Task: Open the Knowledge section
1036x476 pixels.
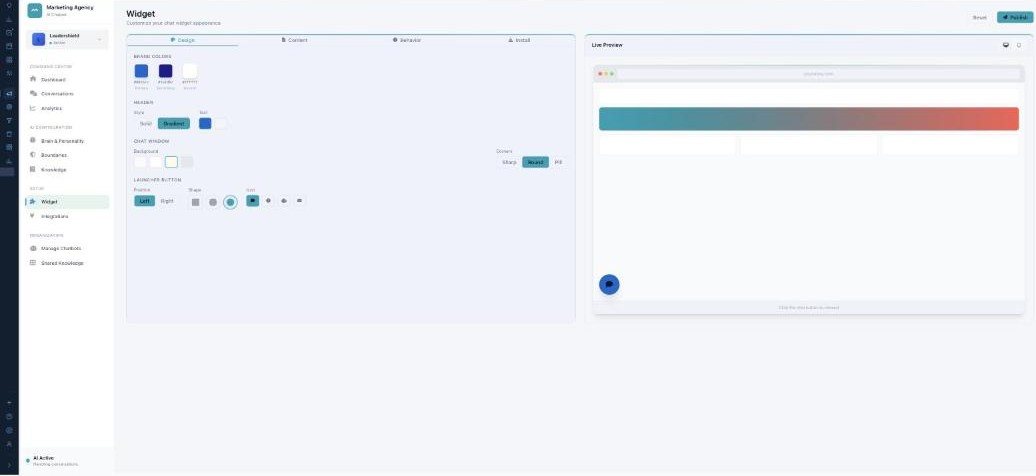Action: pyautogui.click(x=67, y=170)
